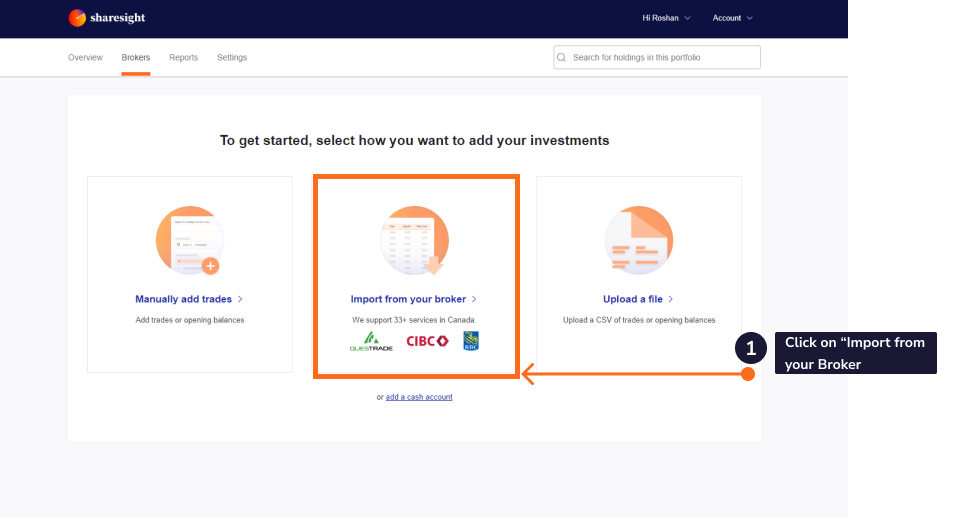Click the 'To get started' heading
968x524 pixels.
[x=414, y=141]
